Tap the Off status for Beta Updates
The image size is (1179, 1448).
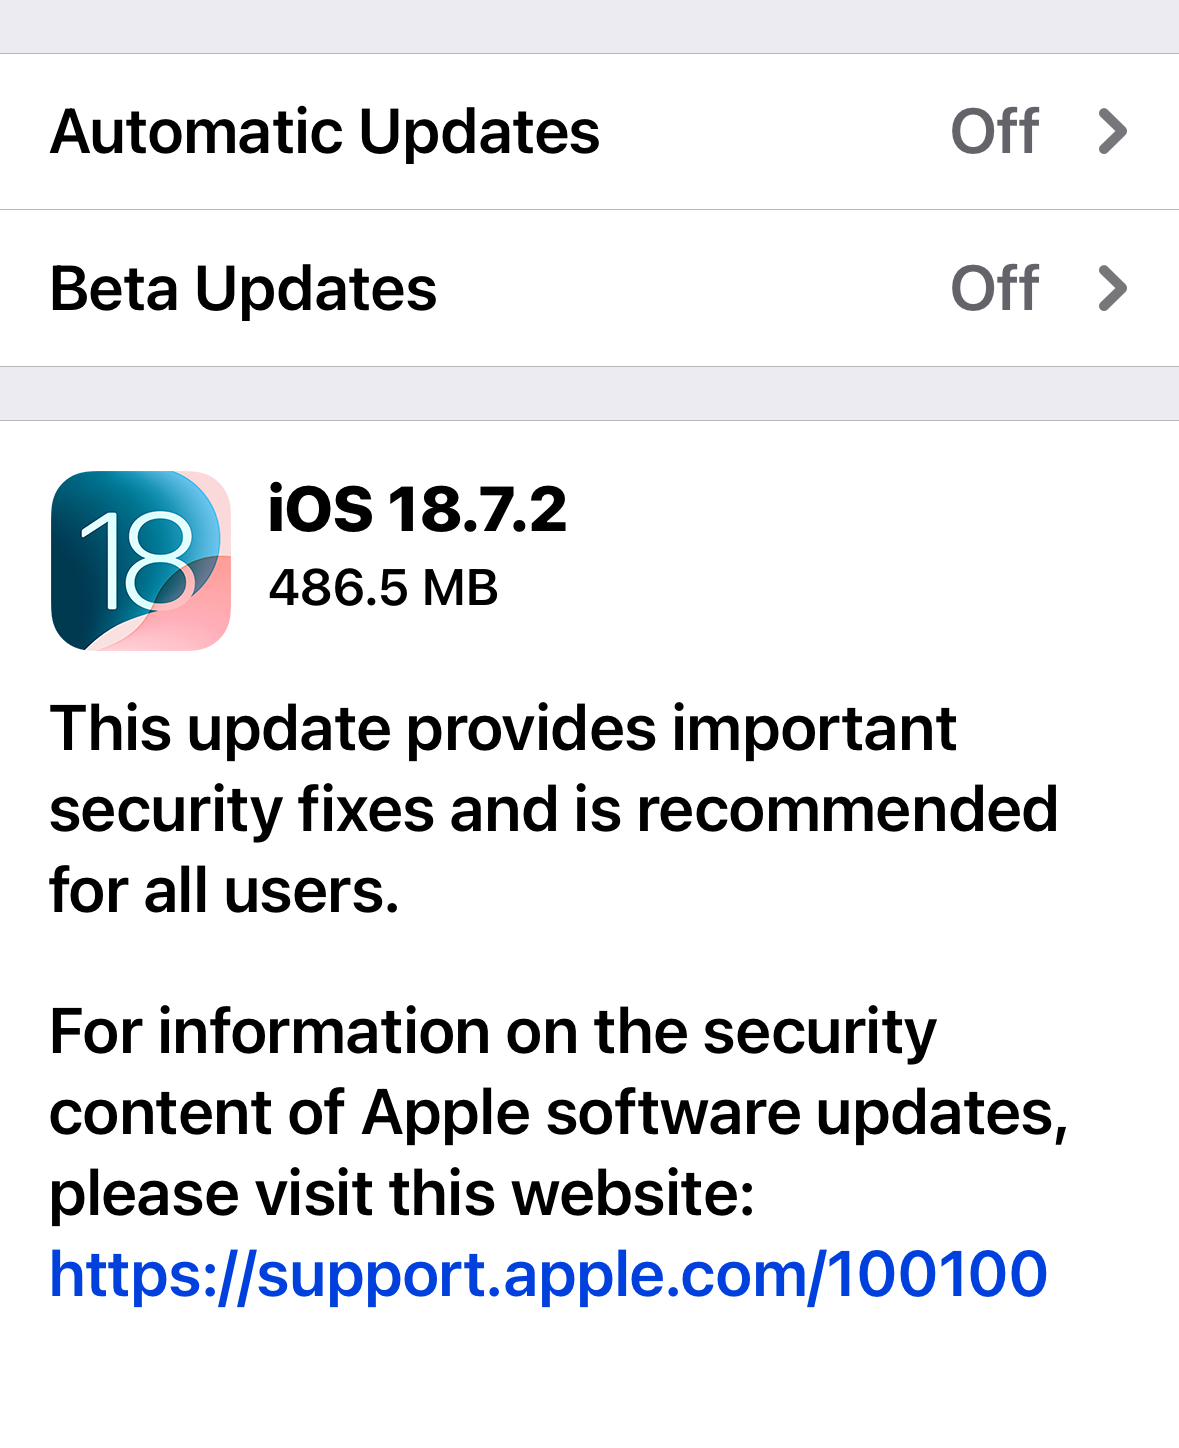(995, 288)
